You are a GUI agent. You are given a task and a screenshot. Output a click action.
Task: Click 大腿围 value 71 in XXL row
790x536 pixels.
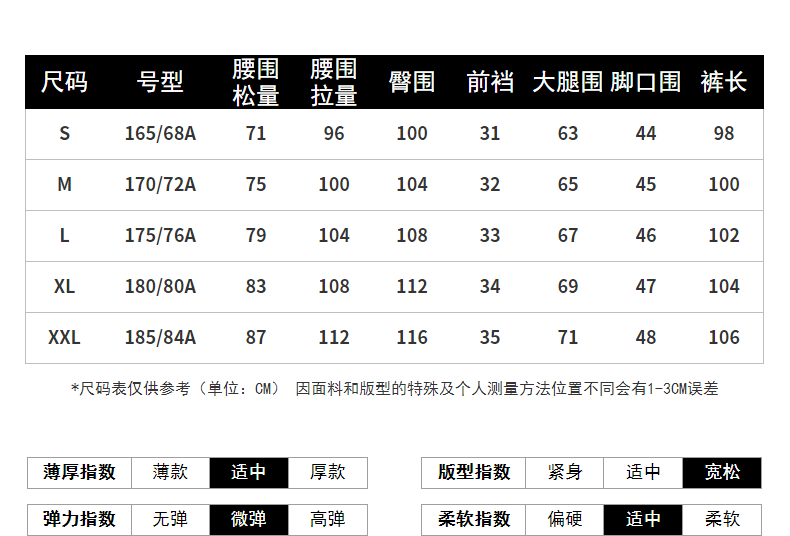(568, 337)
